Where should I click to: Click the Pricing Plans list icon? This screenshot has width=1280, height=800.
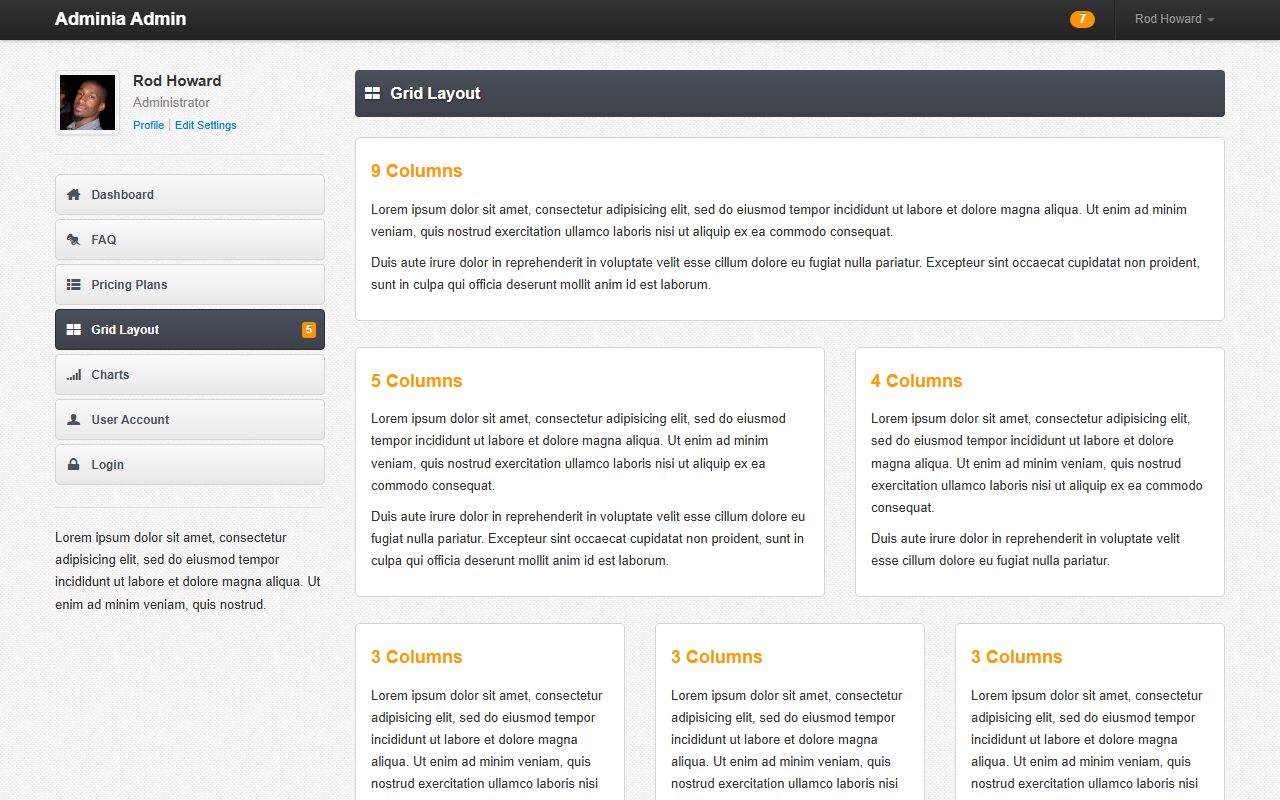point(73,284)
